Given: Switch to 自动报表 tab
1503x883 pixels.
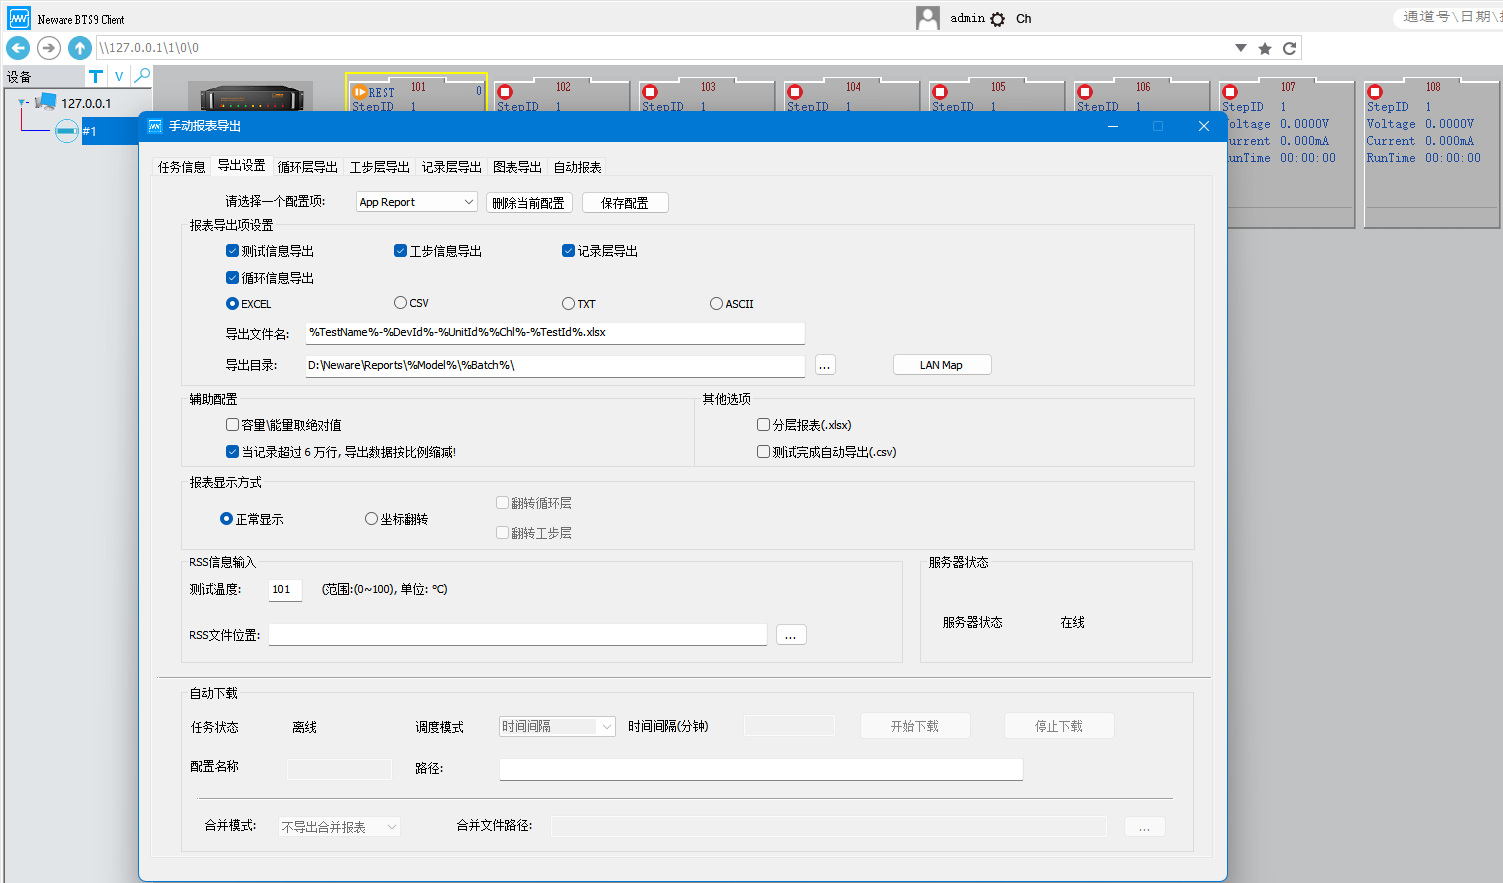Looking at the screenshot, I should pyautogui.click(x=578, y=167).
